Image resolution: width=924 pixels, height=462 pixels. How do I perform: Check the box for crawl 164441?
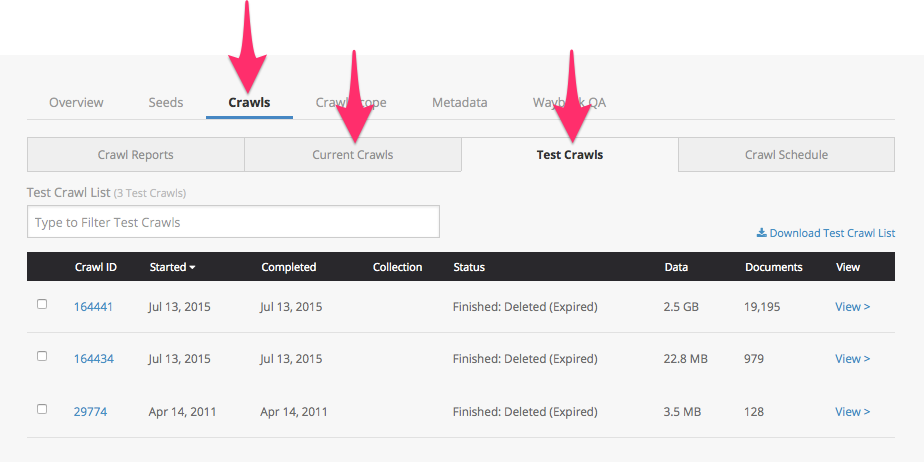click(42, 304)
